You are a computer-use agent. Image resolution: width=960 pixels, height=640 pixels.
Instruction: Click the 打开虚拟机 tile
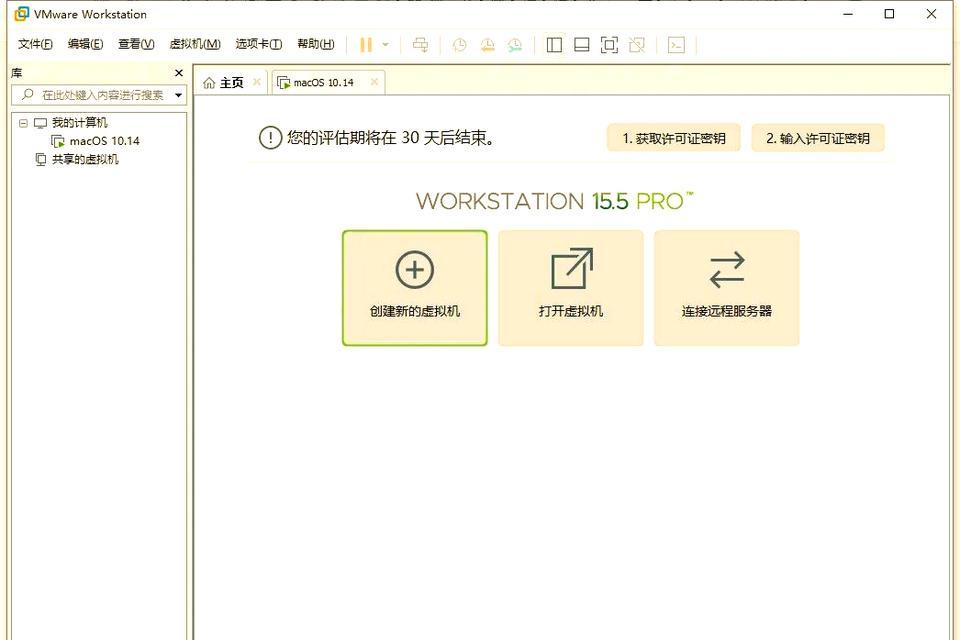click(x=571, y=288)
